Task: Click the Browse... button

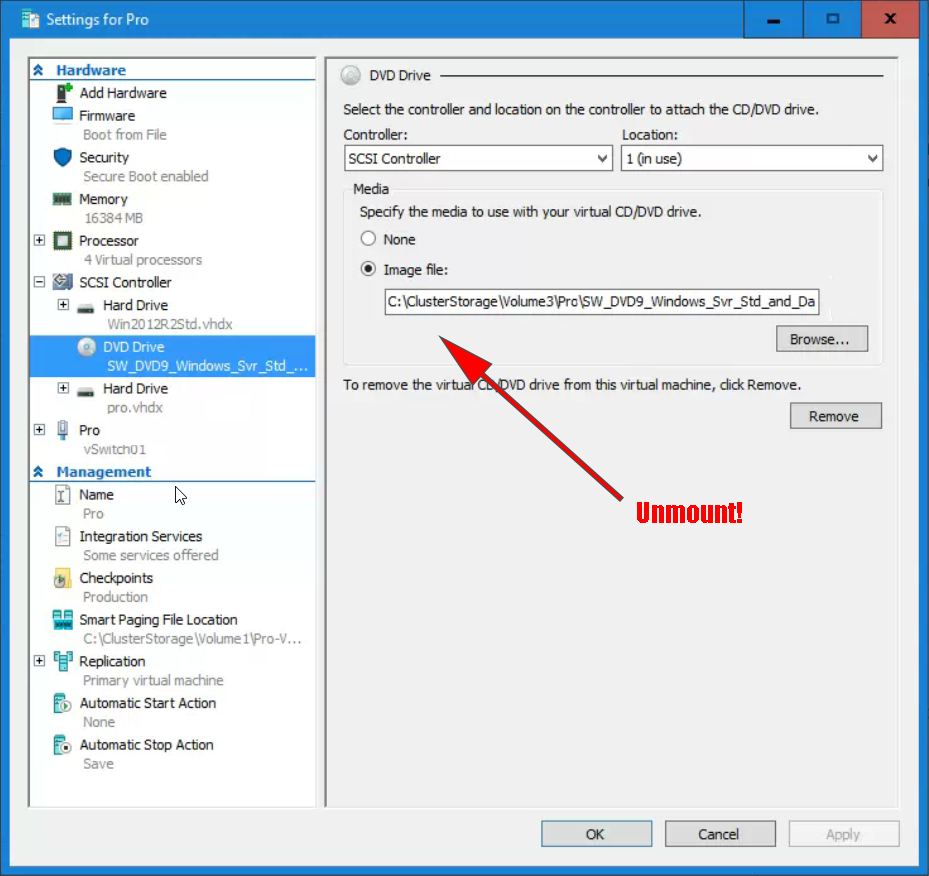Action: click(822, 339)
